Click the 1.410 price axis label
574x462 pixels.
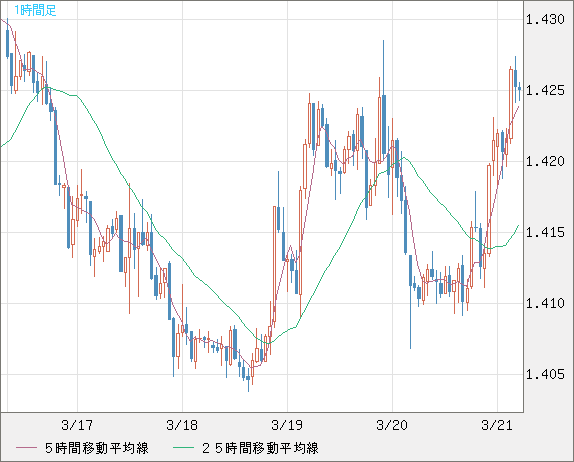point(545,303)
